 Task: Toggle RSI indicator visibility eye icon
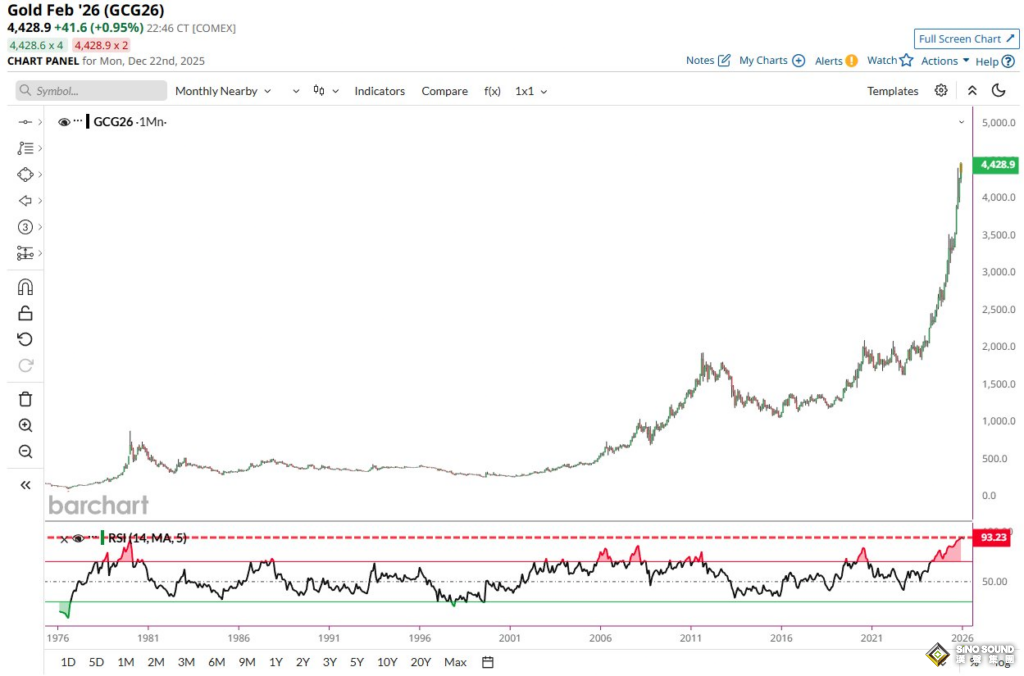point(79,538)
